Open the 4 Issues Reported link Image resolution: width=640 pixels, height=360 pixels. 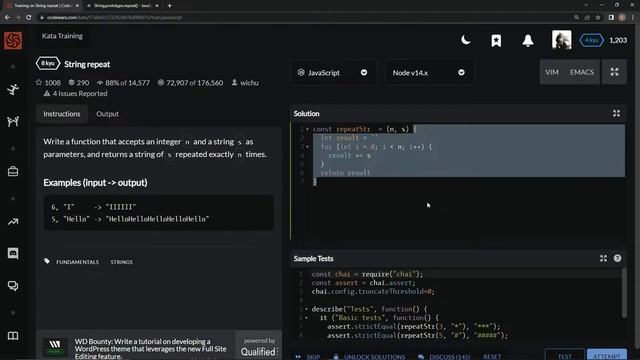(76, 93)
